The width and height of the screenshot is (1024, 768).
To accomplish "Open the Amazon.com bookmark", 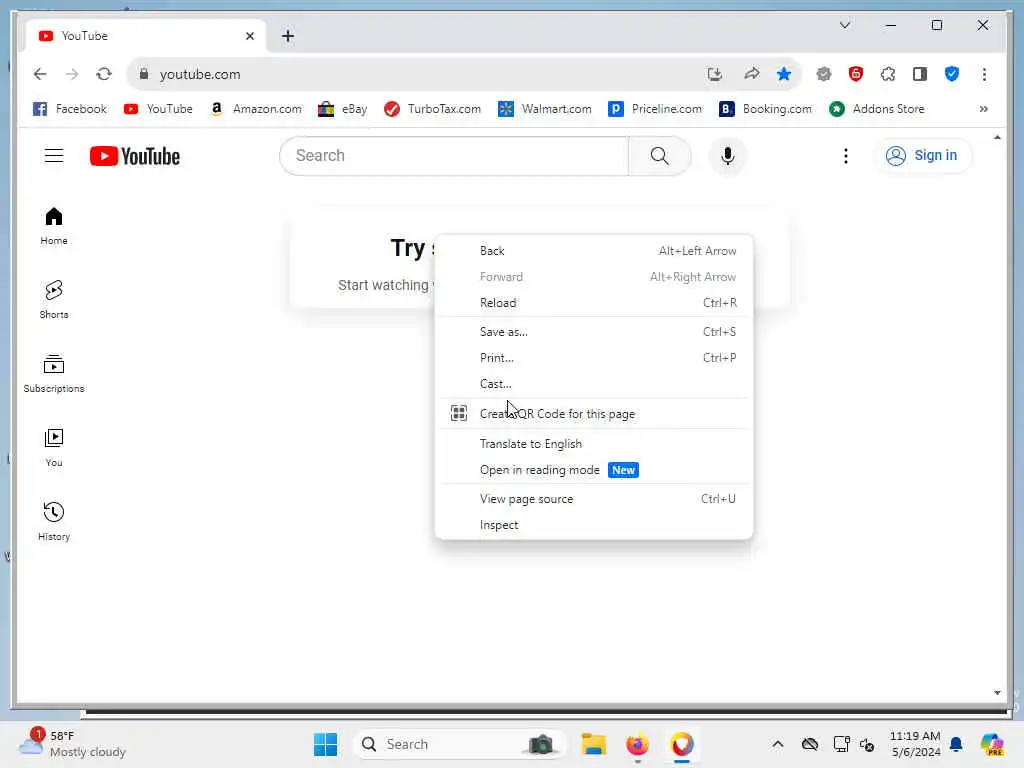I will click(256, 109).
